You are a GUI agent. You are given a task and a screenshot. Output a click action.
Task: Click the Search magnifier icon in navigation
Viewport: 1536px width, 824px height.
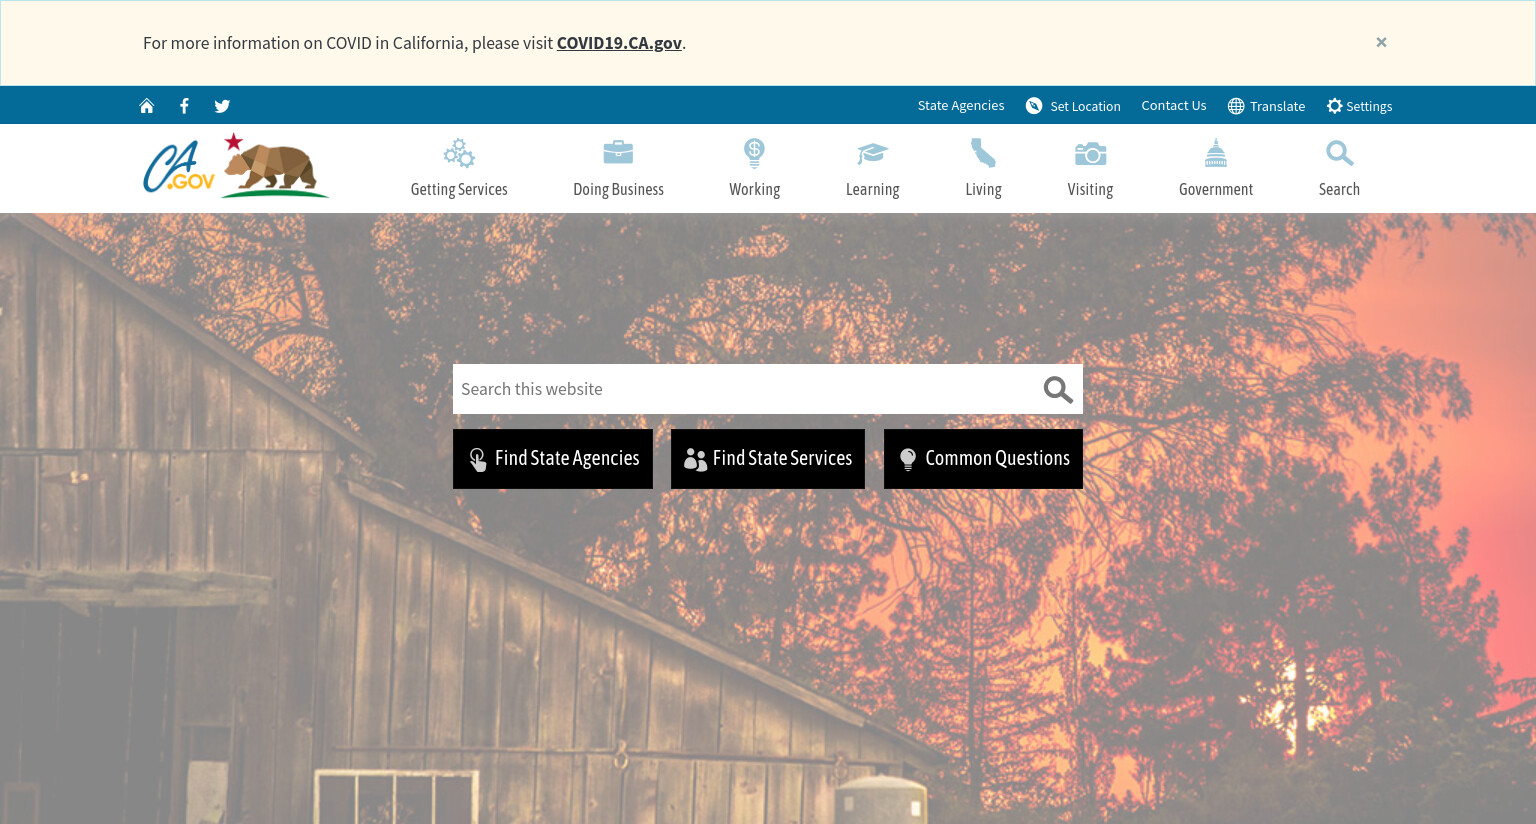[1339, 153]
